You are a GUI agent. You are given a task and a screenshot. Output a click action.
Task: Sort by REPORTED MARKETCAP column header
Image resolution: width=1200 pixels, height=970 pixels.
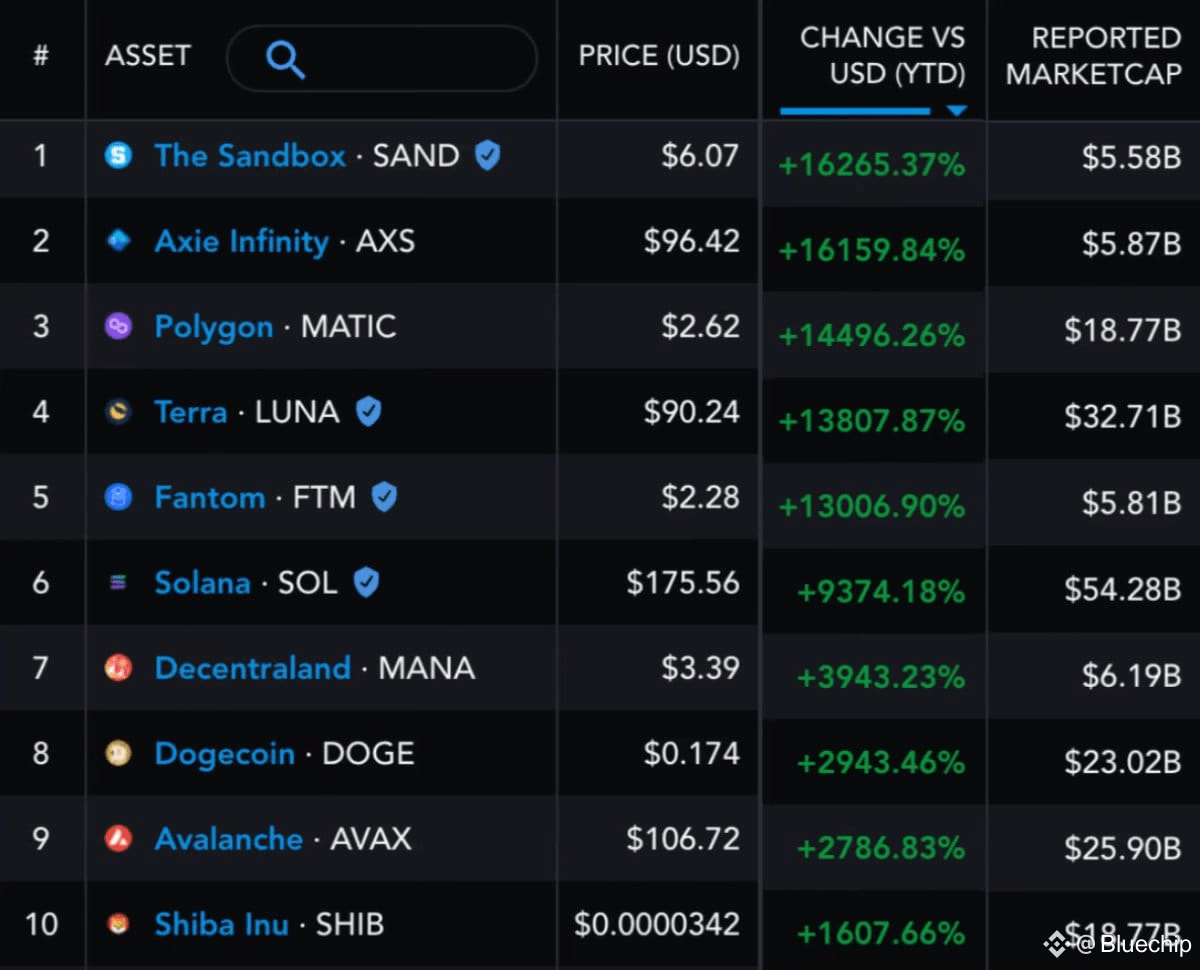point(1094,56)
